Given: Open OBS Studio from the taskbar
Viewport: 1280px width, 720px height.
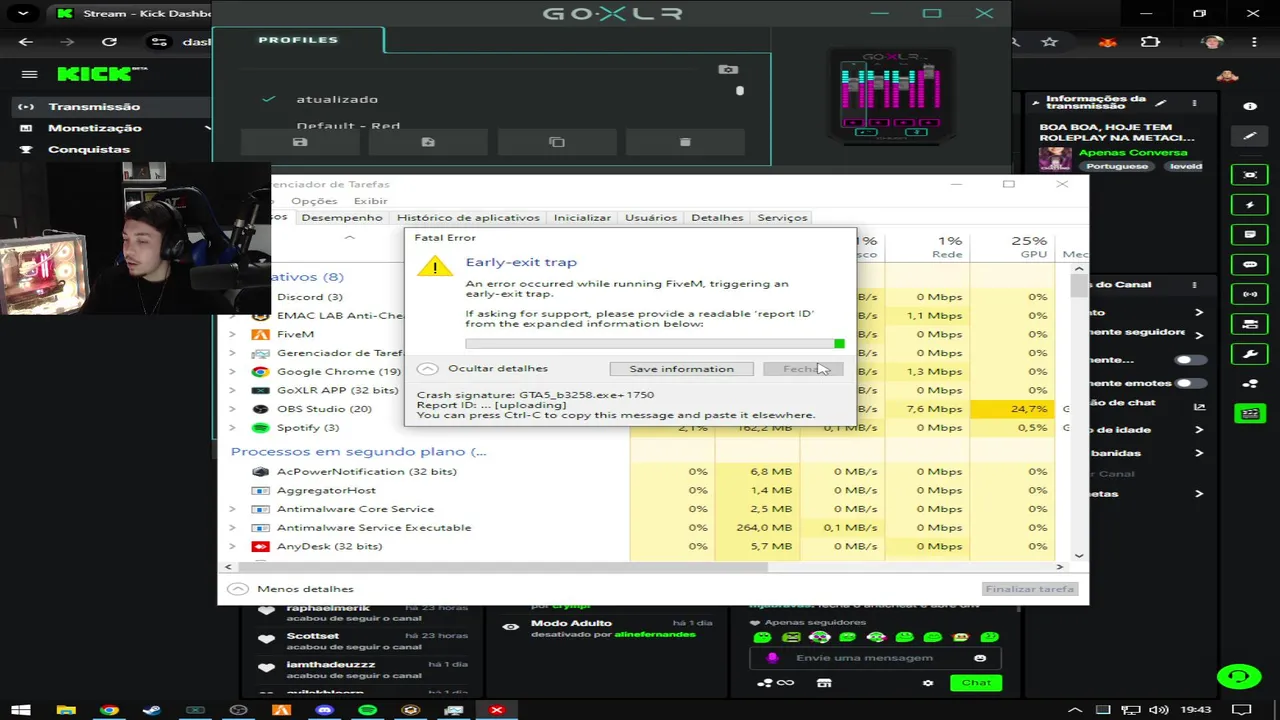Looking at the screenshot, I should pos(238,710).
